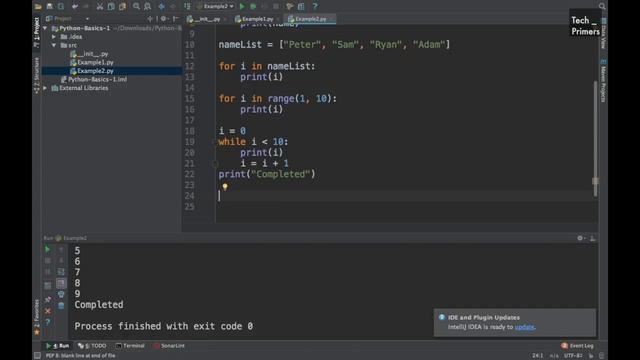Click the editor vertical scrollbar
The image size is (640, 360).
pyautogui.click(x=596, y=139)
